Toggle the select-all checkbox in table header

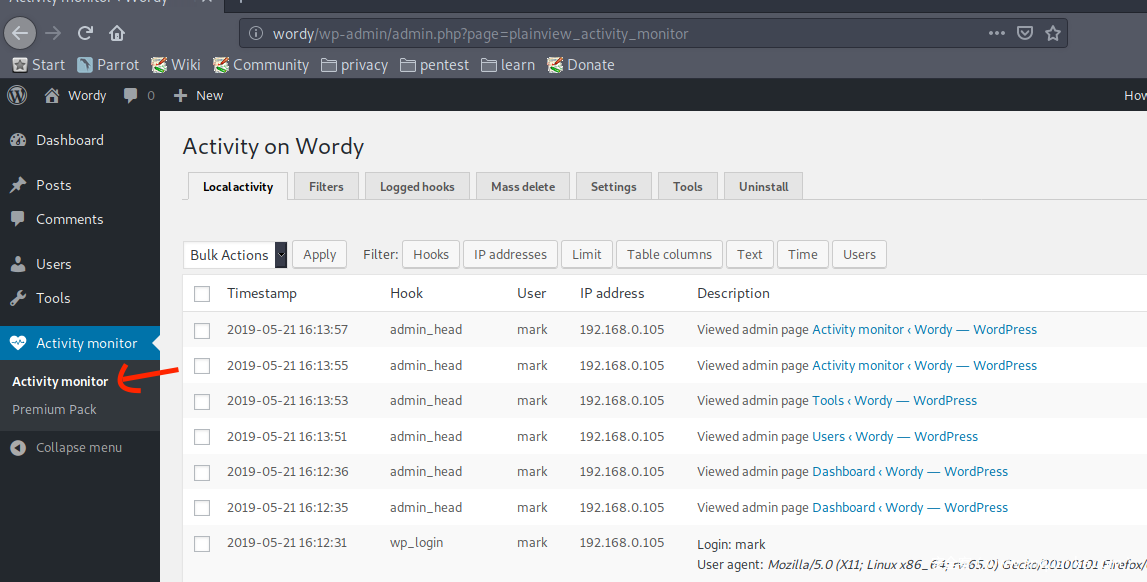click(202, 294)
